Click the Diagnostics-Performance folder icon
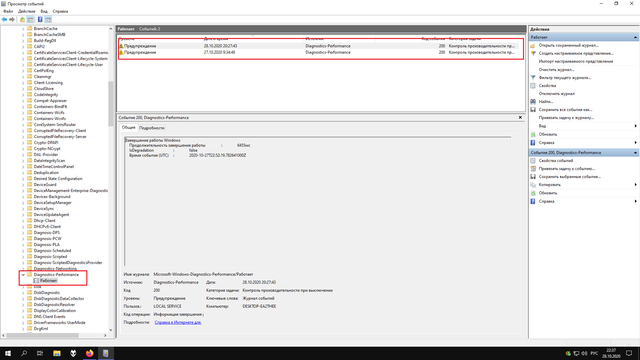The height and width of the screenshot is (360, 640). point(29,275)
